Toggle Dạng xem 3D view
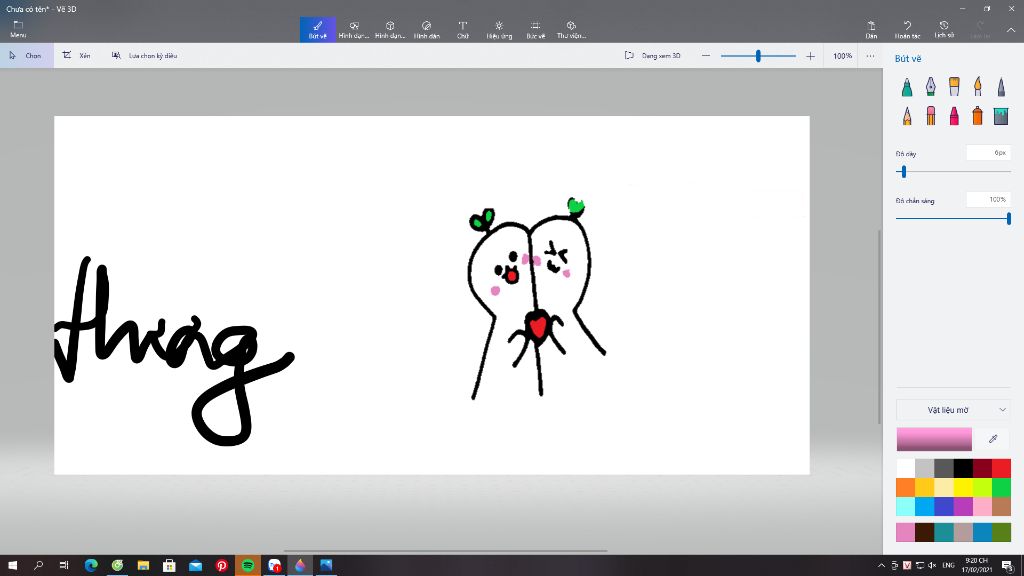 [x=653, y=56]
